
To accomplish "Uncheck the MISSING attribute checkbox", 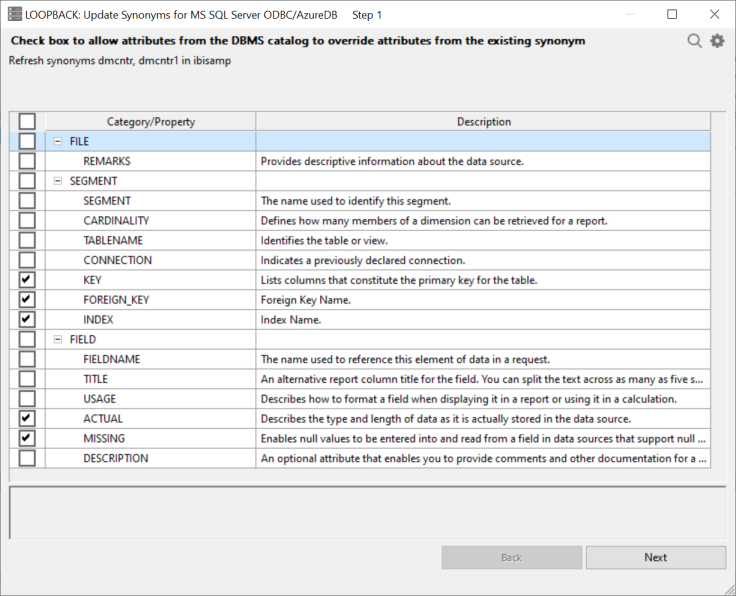I will (27, 438).
